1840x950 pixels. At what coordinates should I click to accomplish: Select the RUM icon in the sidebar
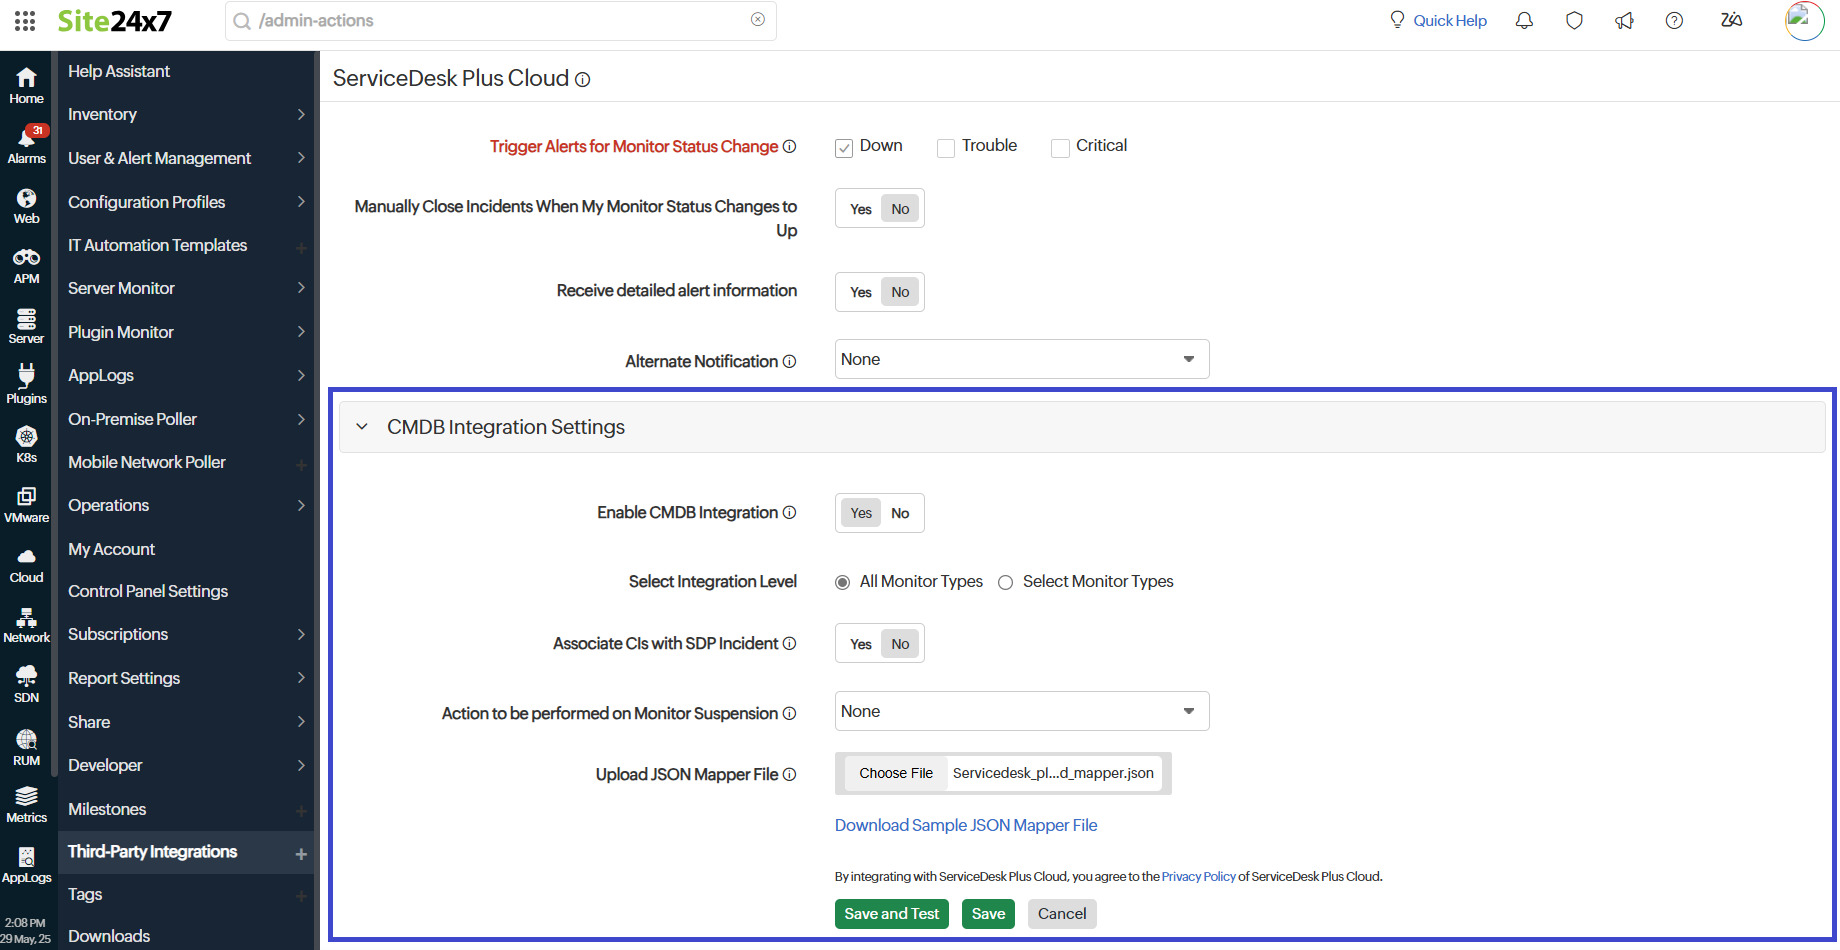point(26,742)
